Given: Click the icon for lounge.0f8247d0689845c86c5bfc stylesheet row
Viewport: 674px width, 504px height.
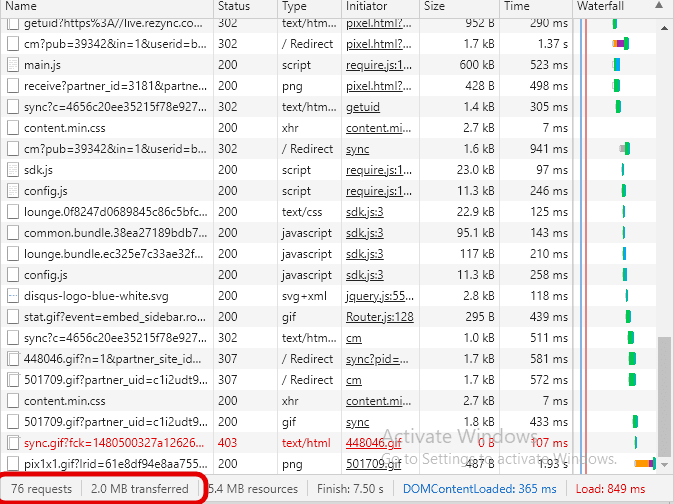Looking at the screenshot, I should [x=13, y=212].
